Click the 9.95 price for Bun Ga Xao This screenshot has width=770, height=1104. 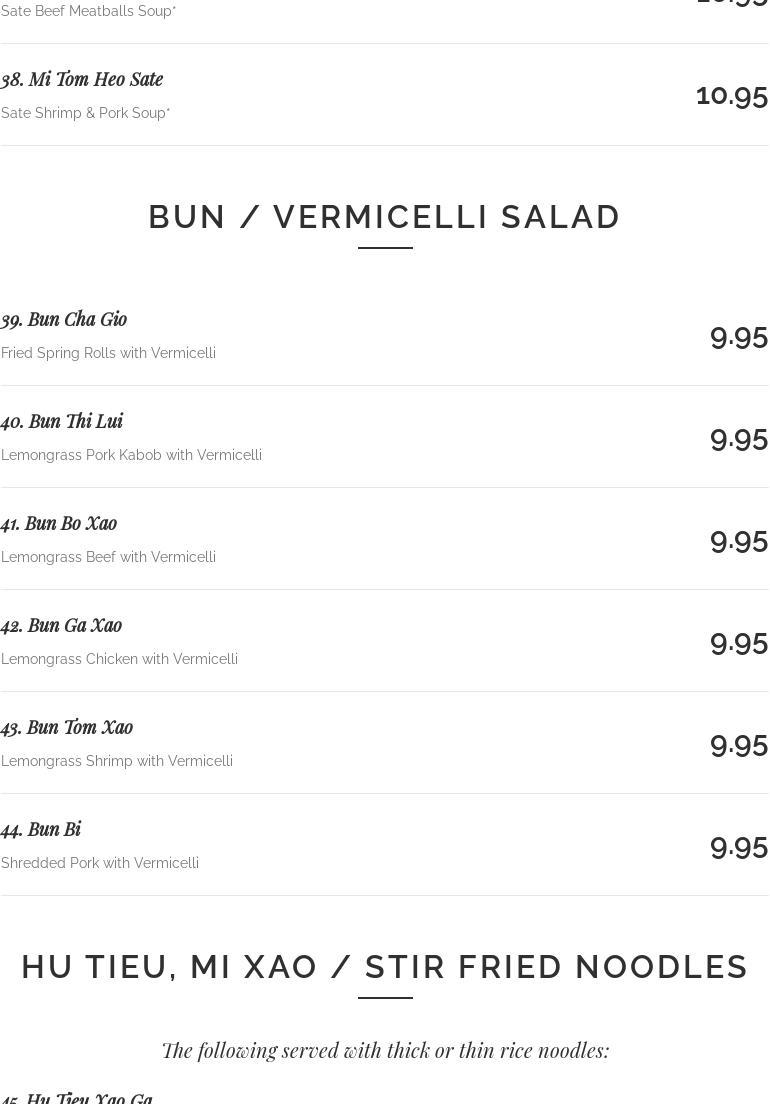tap(738, 642)
